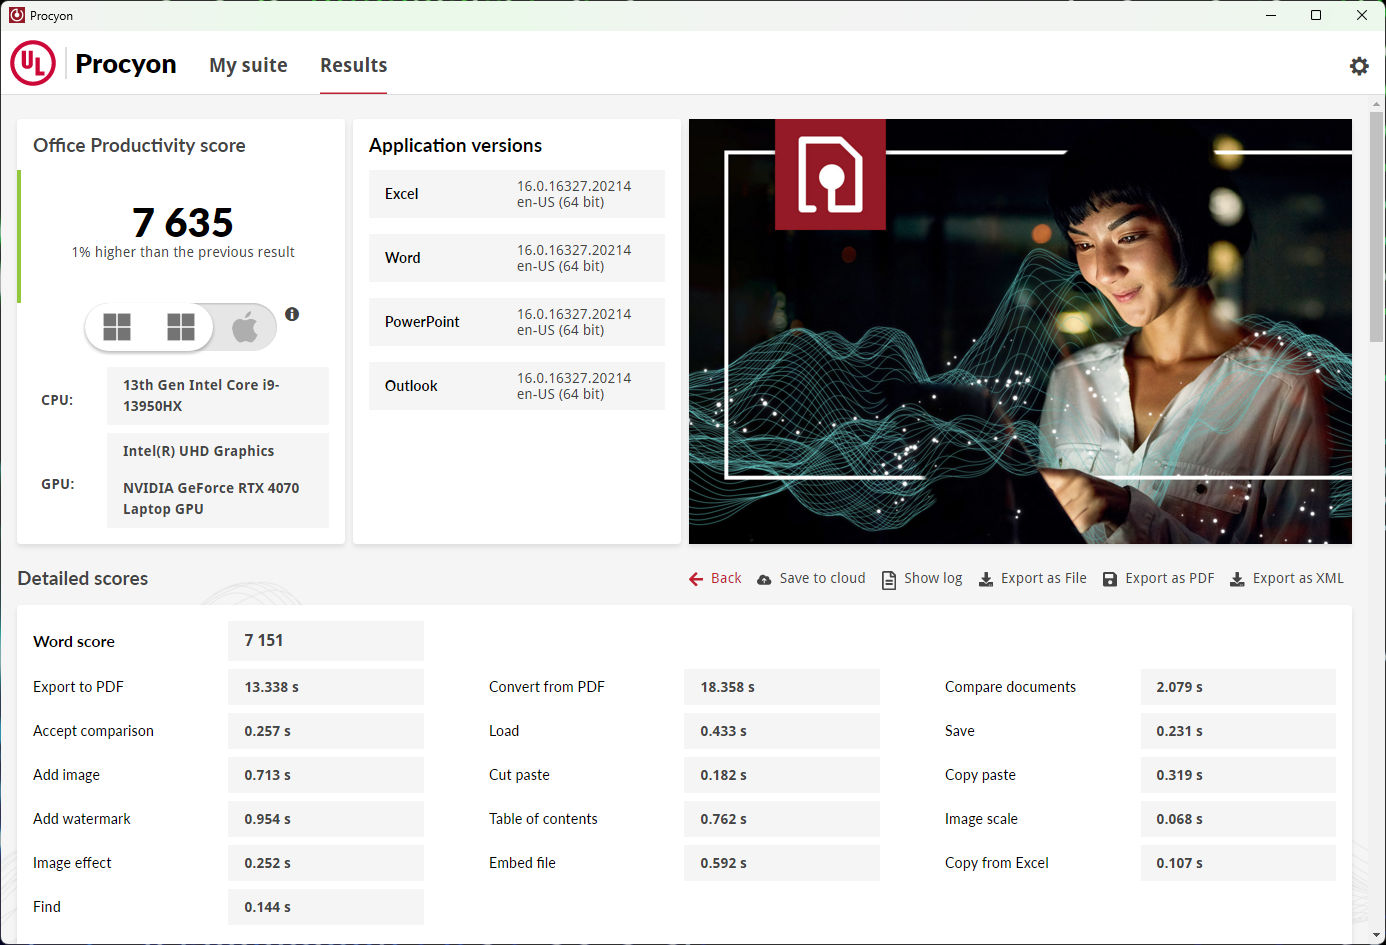Click the info icon beside the platform switch

point(292,314)
